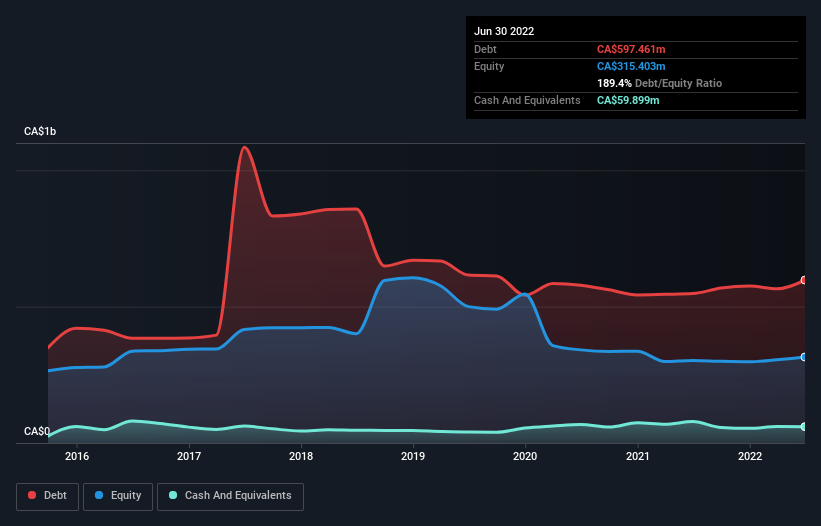Select the teal Cash endpoint marker on chart
This screenshot has width=821, height=526.
point(804,427)
